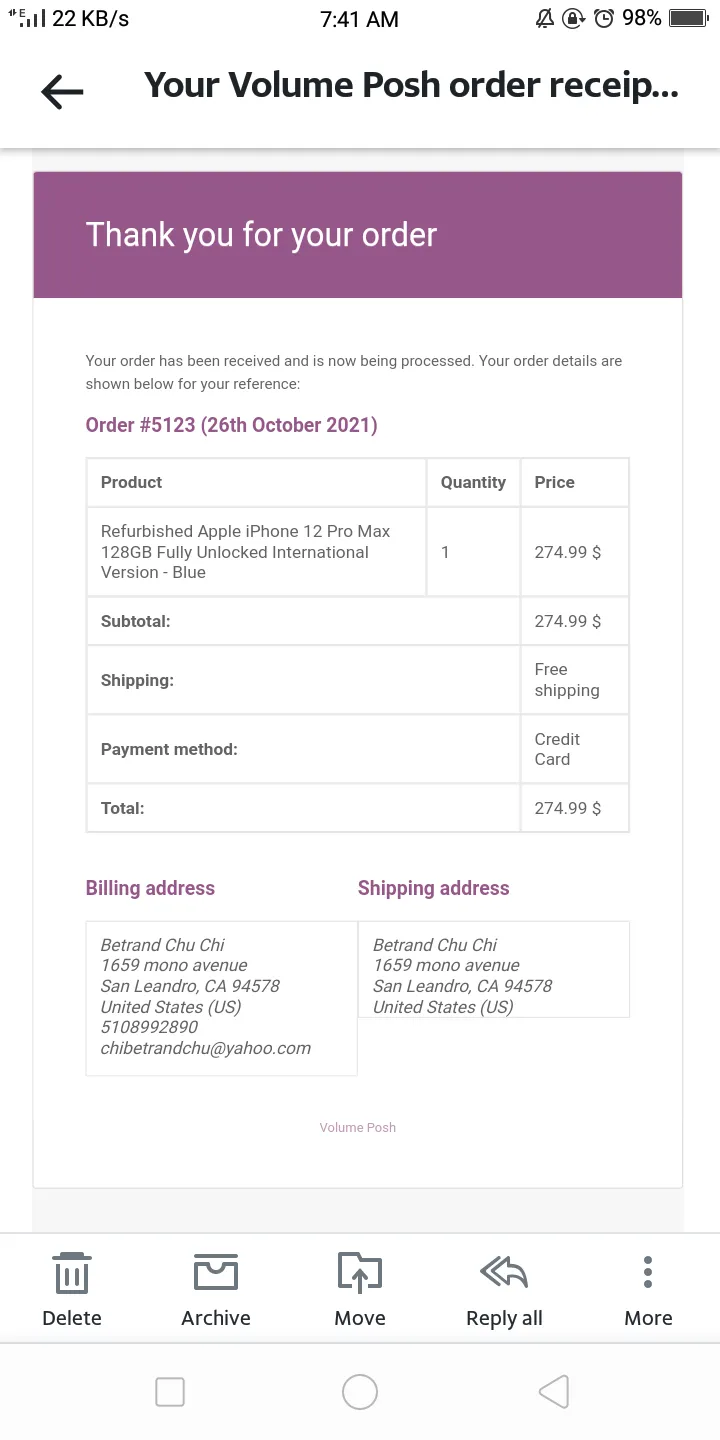The width and height of the screenshot is (720, 1440).
Task: Tap the refurbished iPhone 12 Pro Max product name
Action: [x=246, y=552]
